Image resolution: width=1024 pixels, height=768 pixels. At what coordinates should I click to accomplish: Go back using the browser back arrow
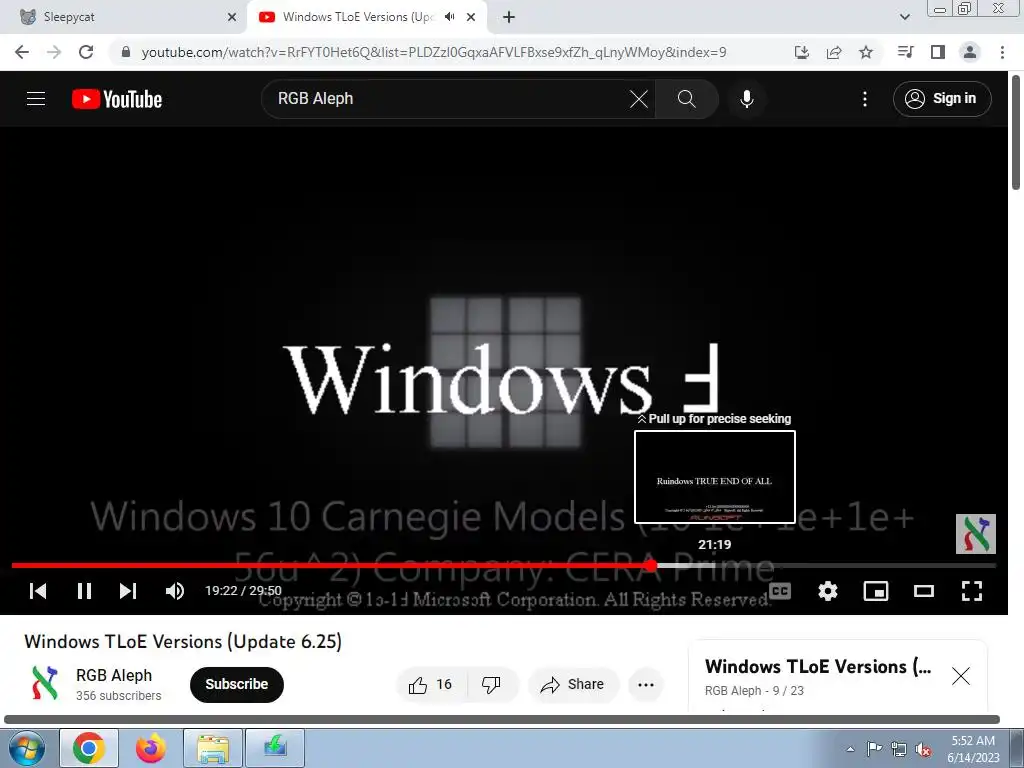tap(22, 52)
